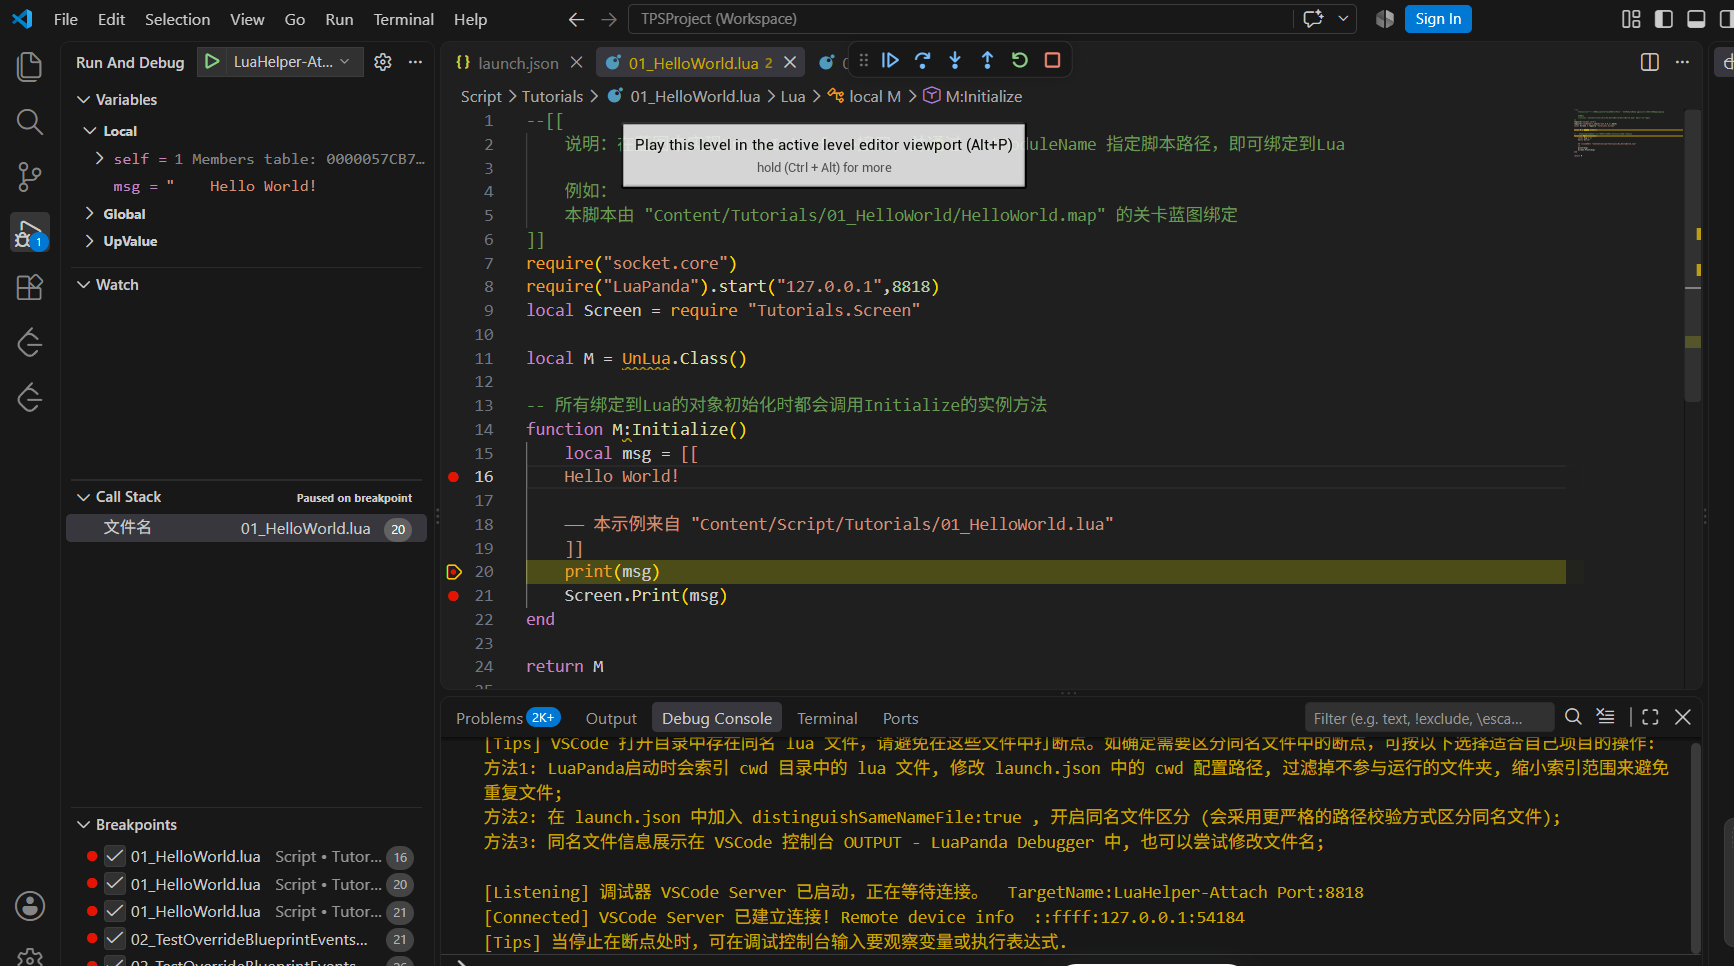Open the Terminal menu
The image size is (1734, 966).
coord(403,19)
